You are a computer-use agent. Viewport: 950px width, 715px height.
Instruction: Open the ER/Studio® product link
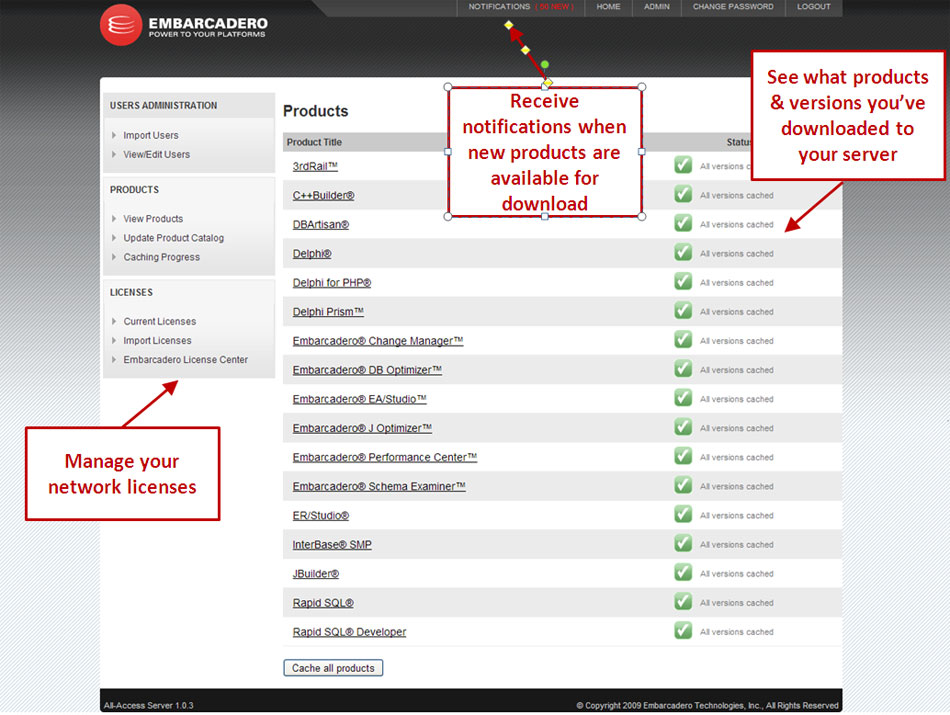pyautogui.click(x=321, y=515)
